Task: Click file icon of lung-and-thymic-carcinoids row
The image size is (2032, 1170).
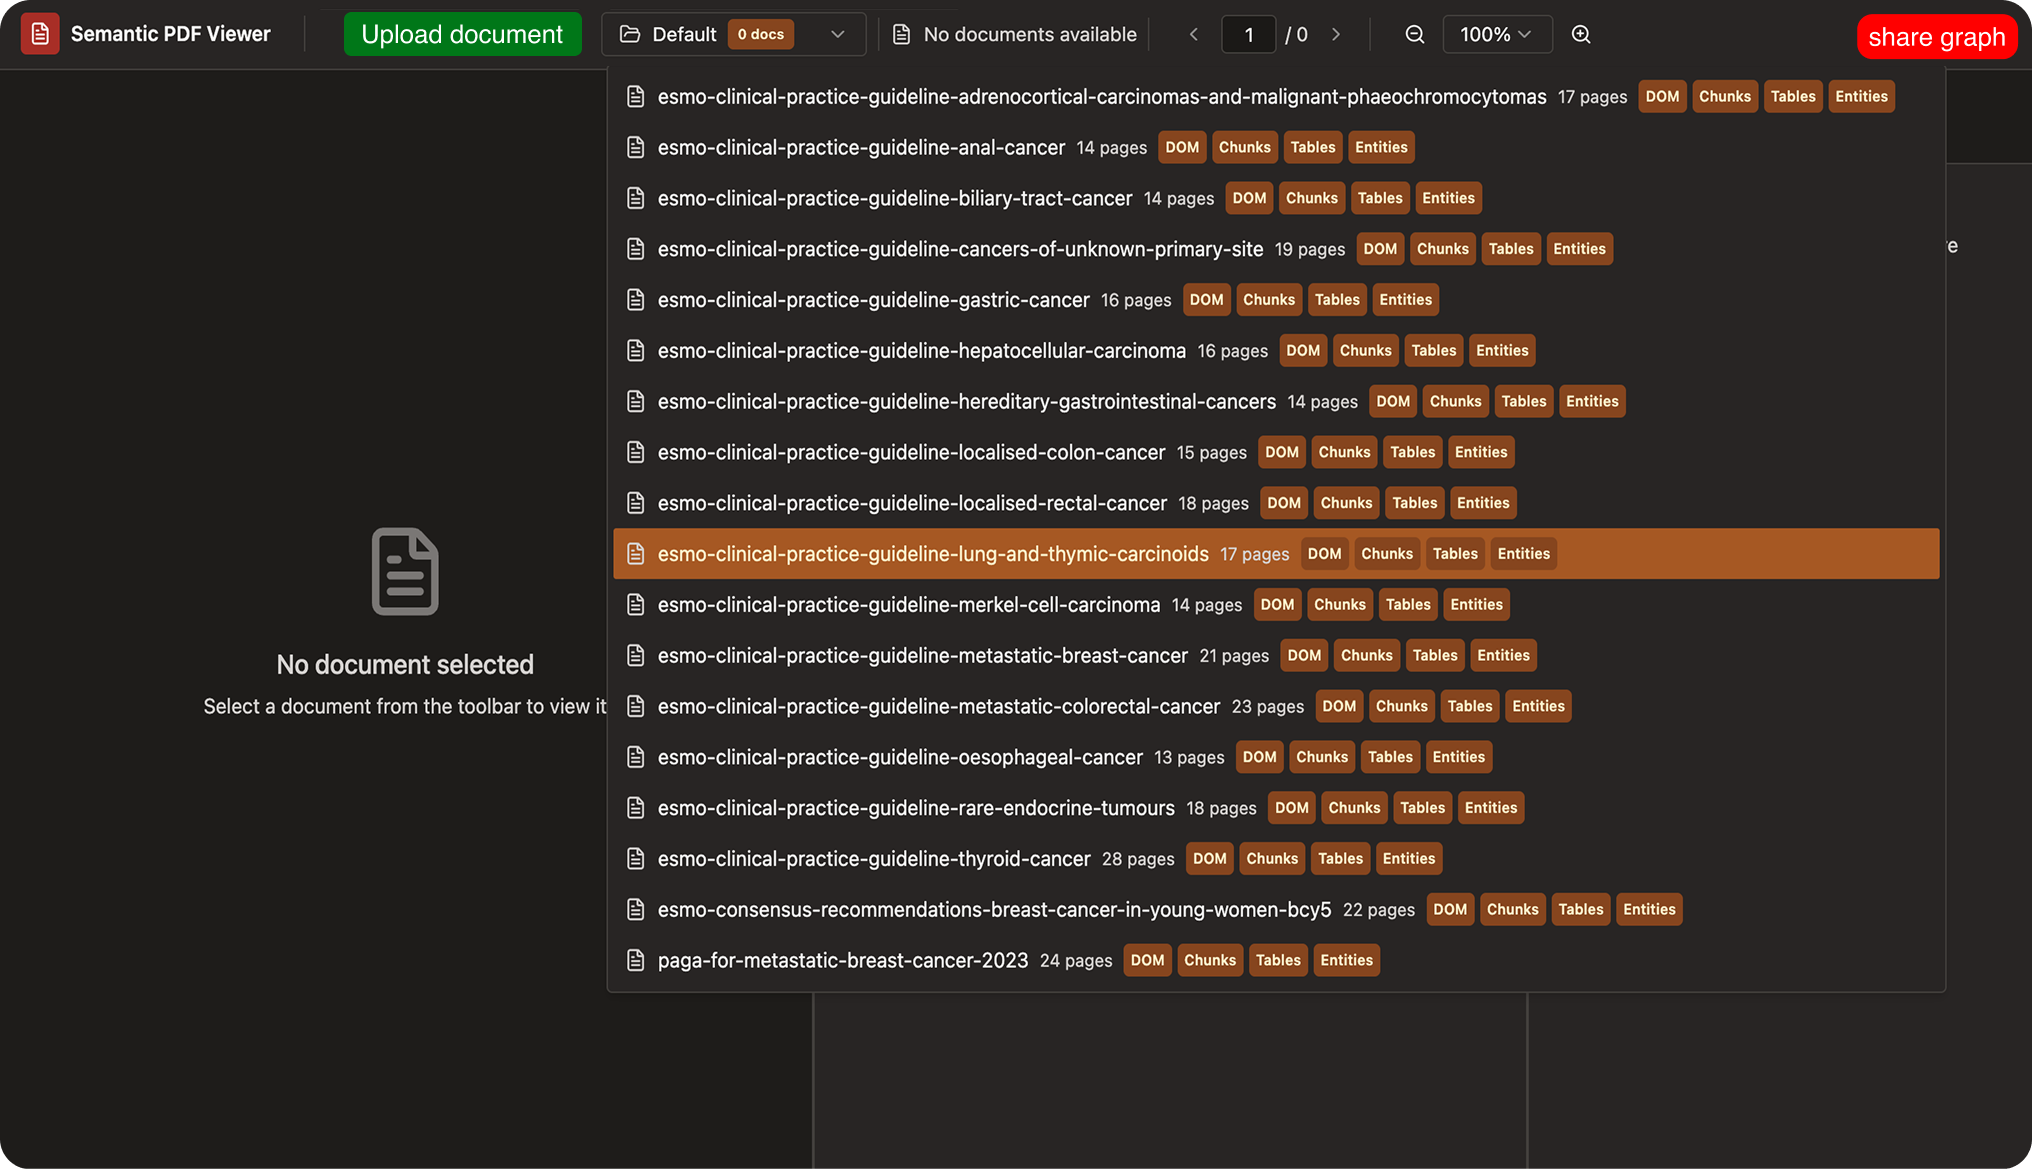Action: pyautogui.click(x=635, y=554)
